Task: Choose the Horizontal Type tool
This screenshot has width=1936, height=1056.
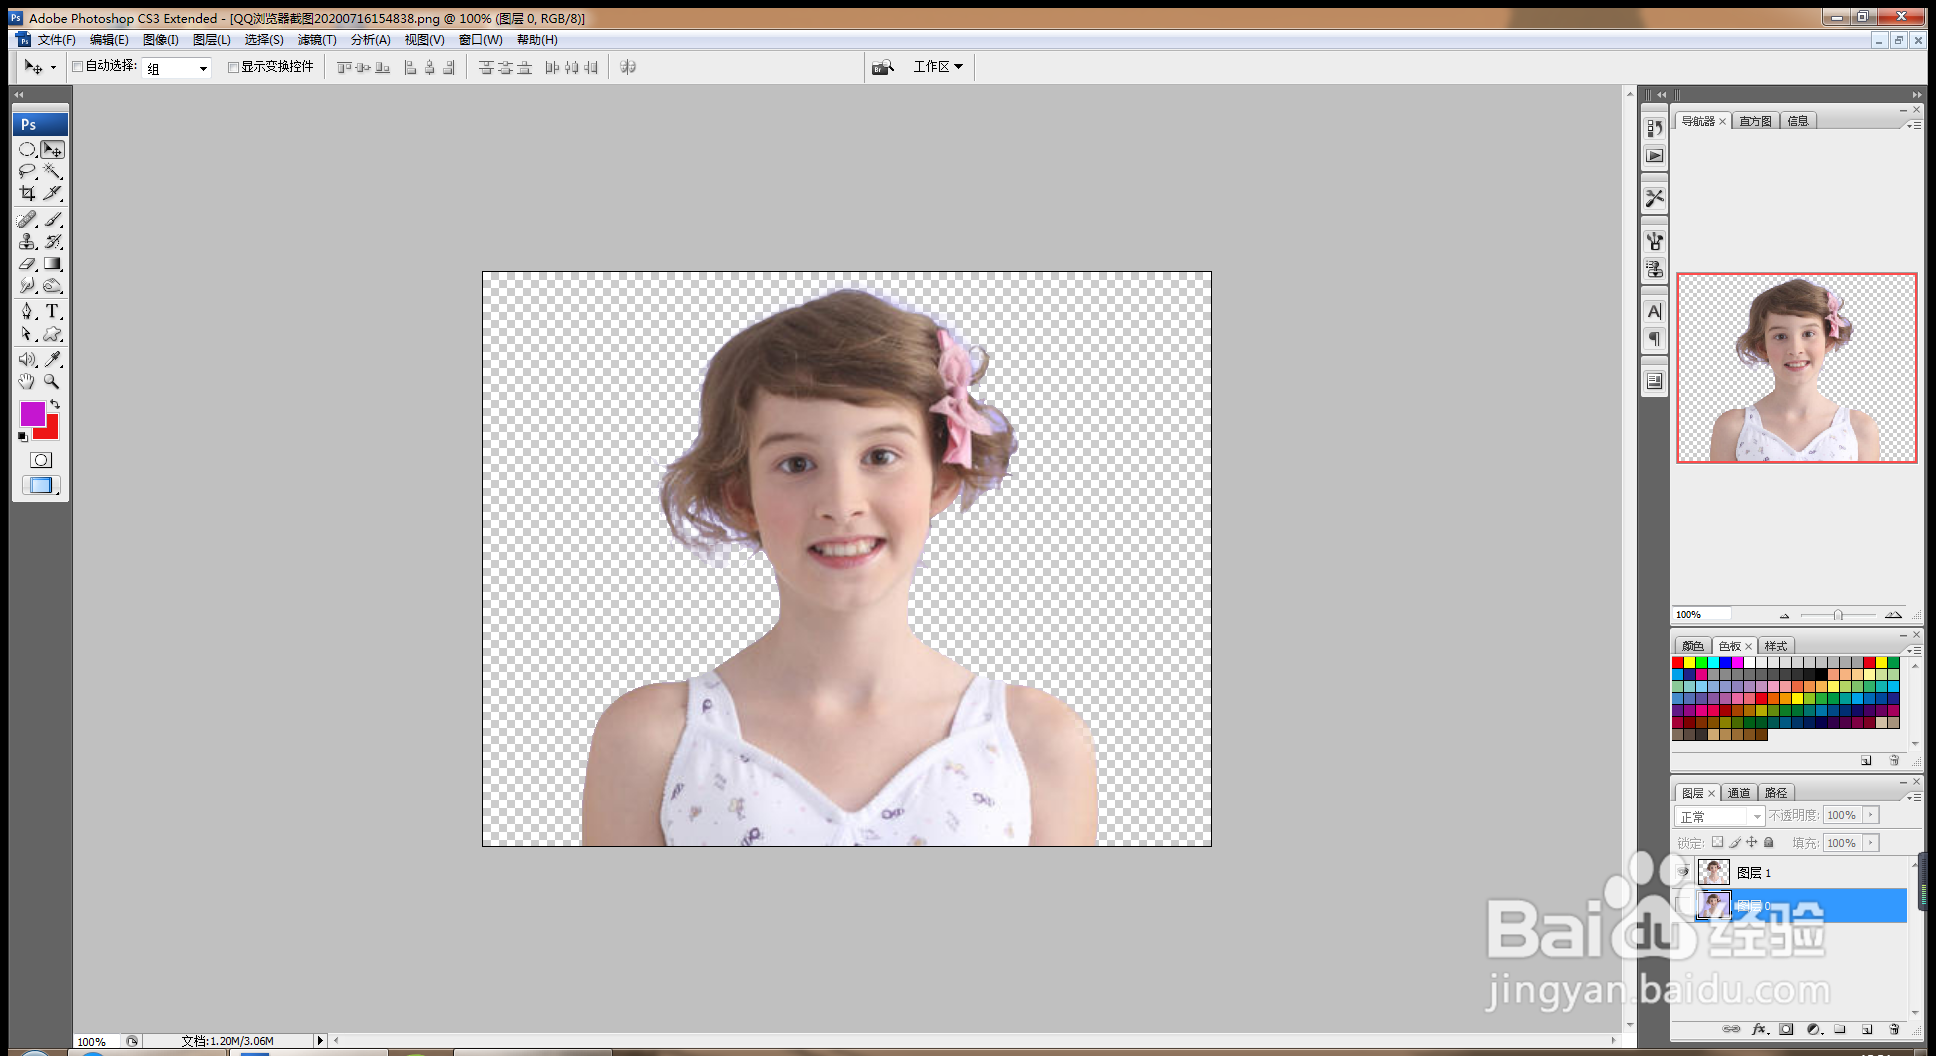Action: (x=53, y=312)
